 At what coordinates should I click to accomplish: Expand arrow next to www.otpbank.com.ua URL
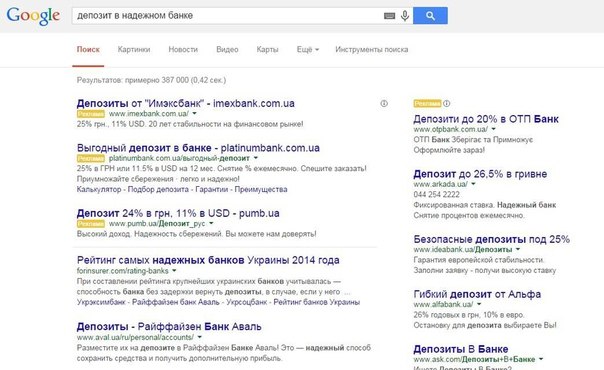(493, 129)
